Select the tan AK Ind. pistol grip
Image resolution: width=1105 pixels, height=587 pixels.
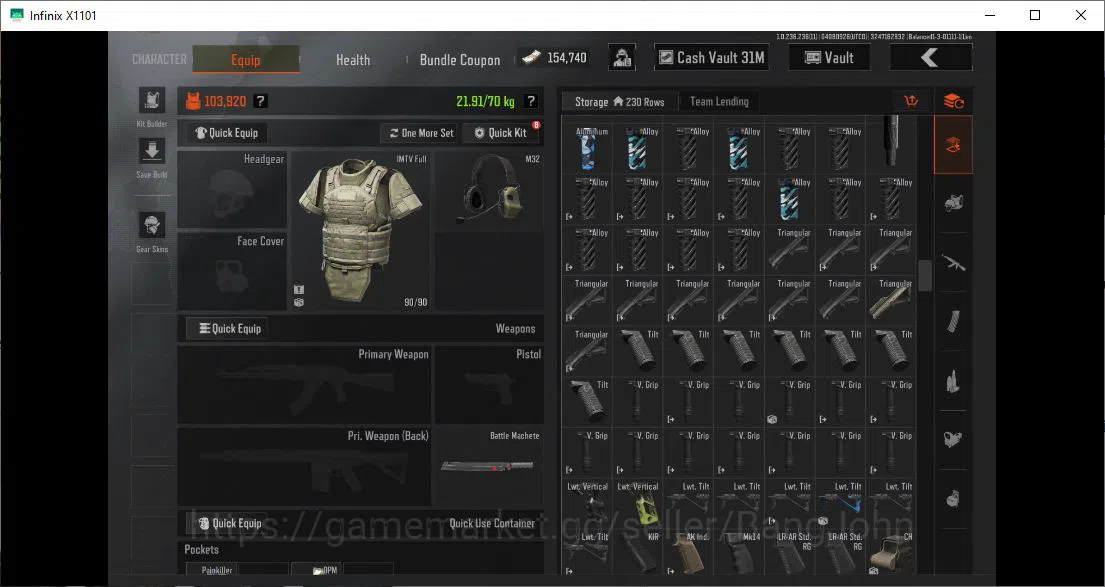[689, 553]
